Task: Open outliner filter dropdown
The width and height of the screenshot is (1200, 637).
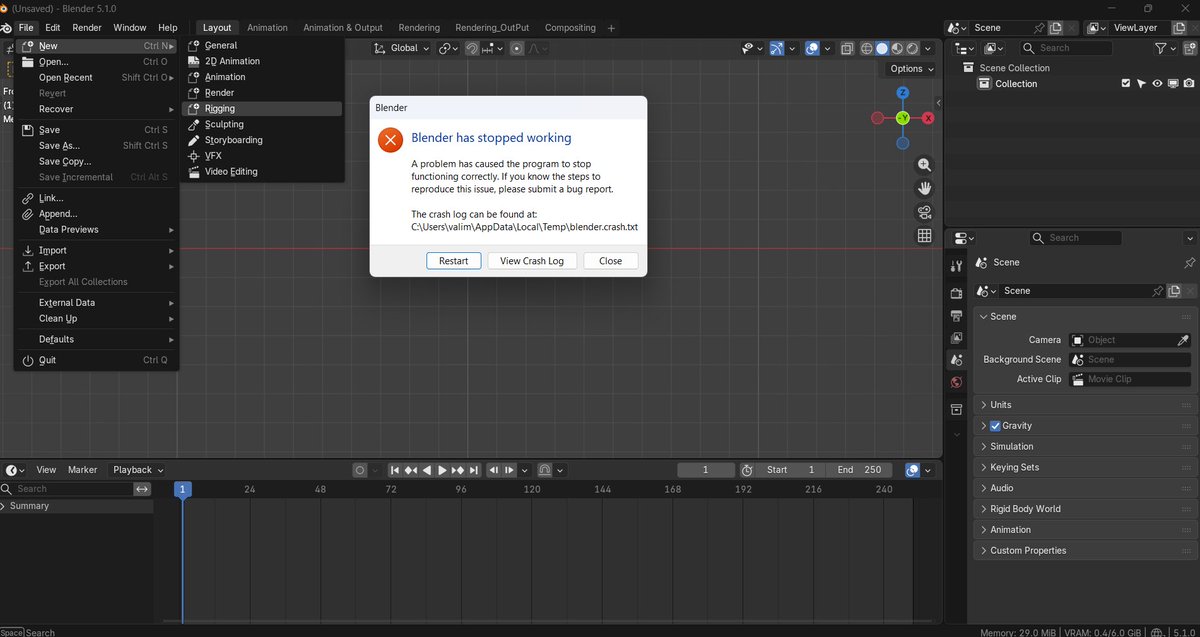Action: coord(1166,48)
